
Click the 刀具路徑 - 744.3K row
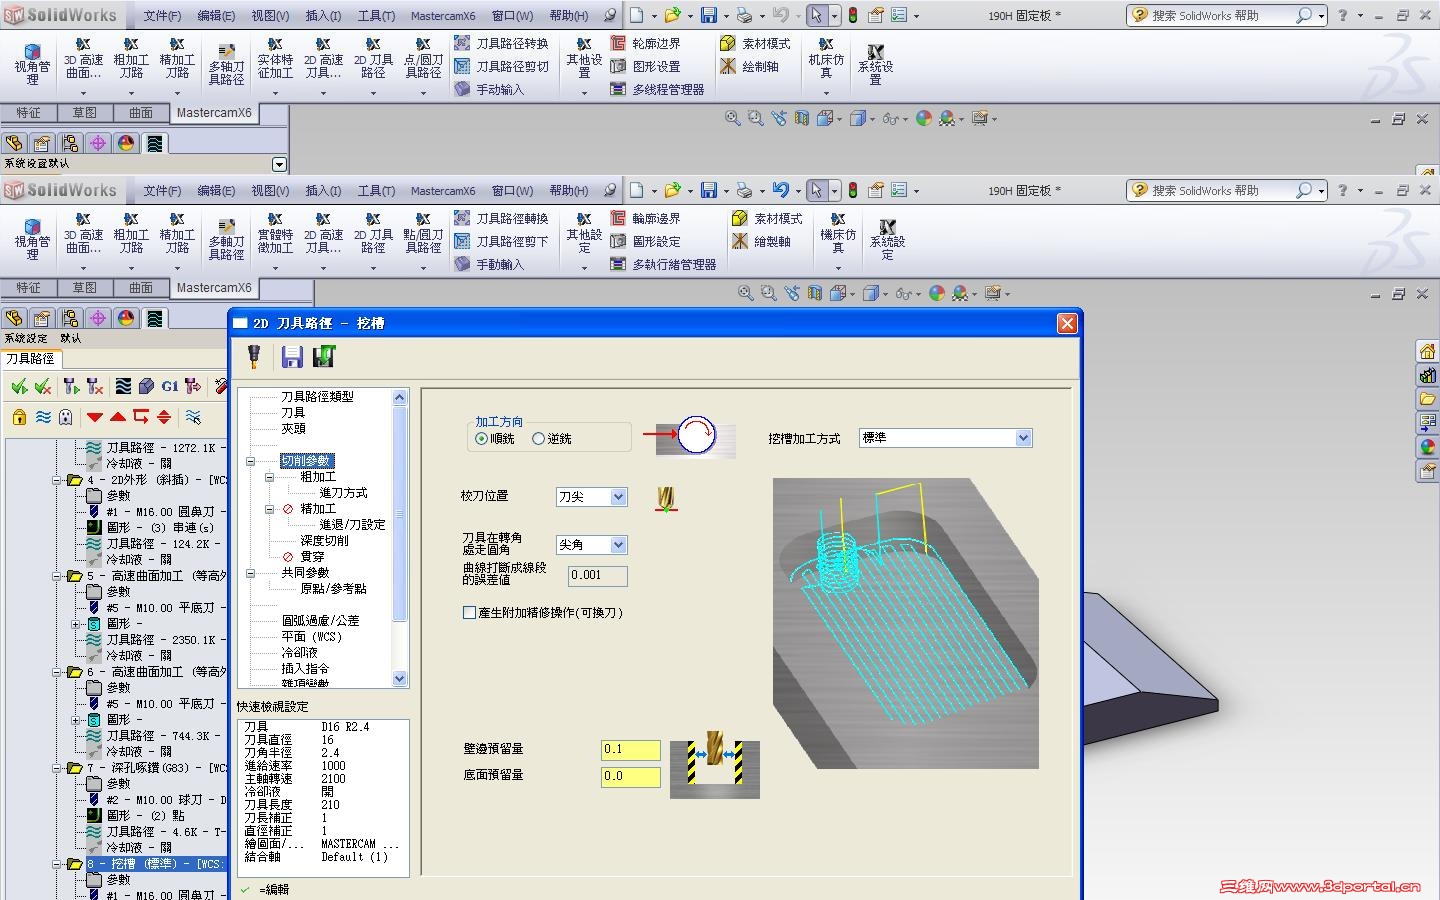pos(158,736)
